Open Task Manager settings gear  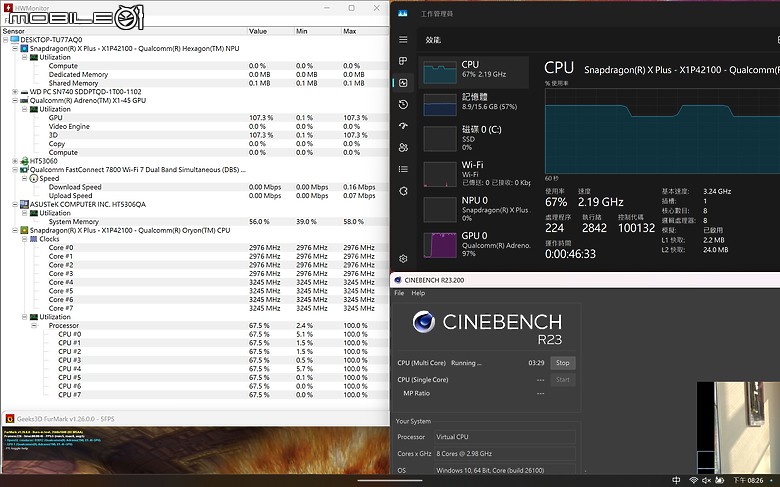click(403, 259)
